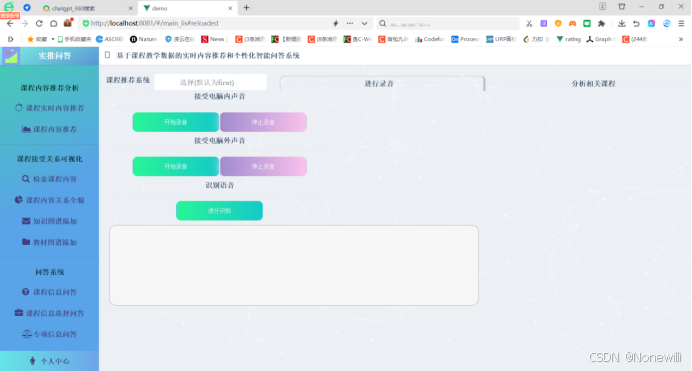Open the browser downloads icon
Image resolution: width=692 pixels, height=371 pixels.
[x=621, y=23]
